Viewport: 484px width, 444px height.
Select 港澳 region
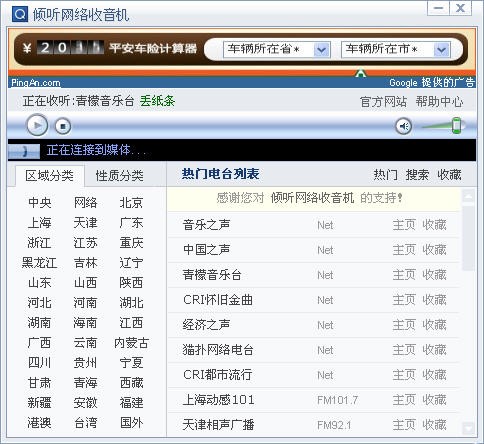point(40,423)
